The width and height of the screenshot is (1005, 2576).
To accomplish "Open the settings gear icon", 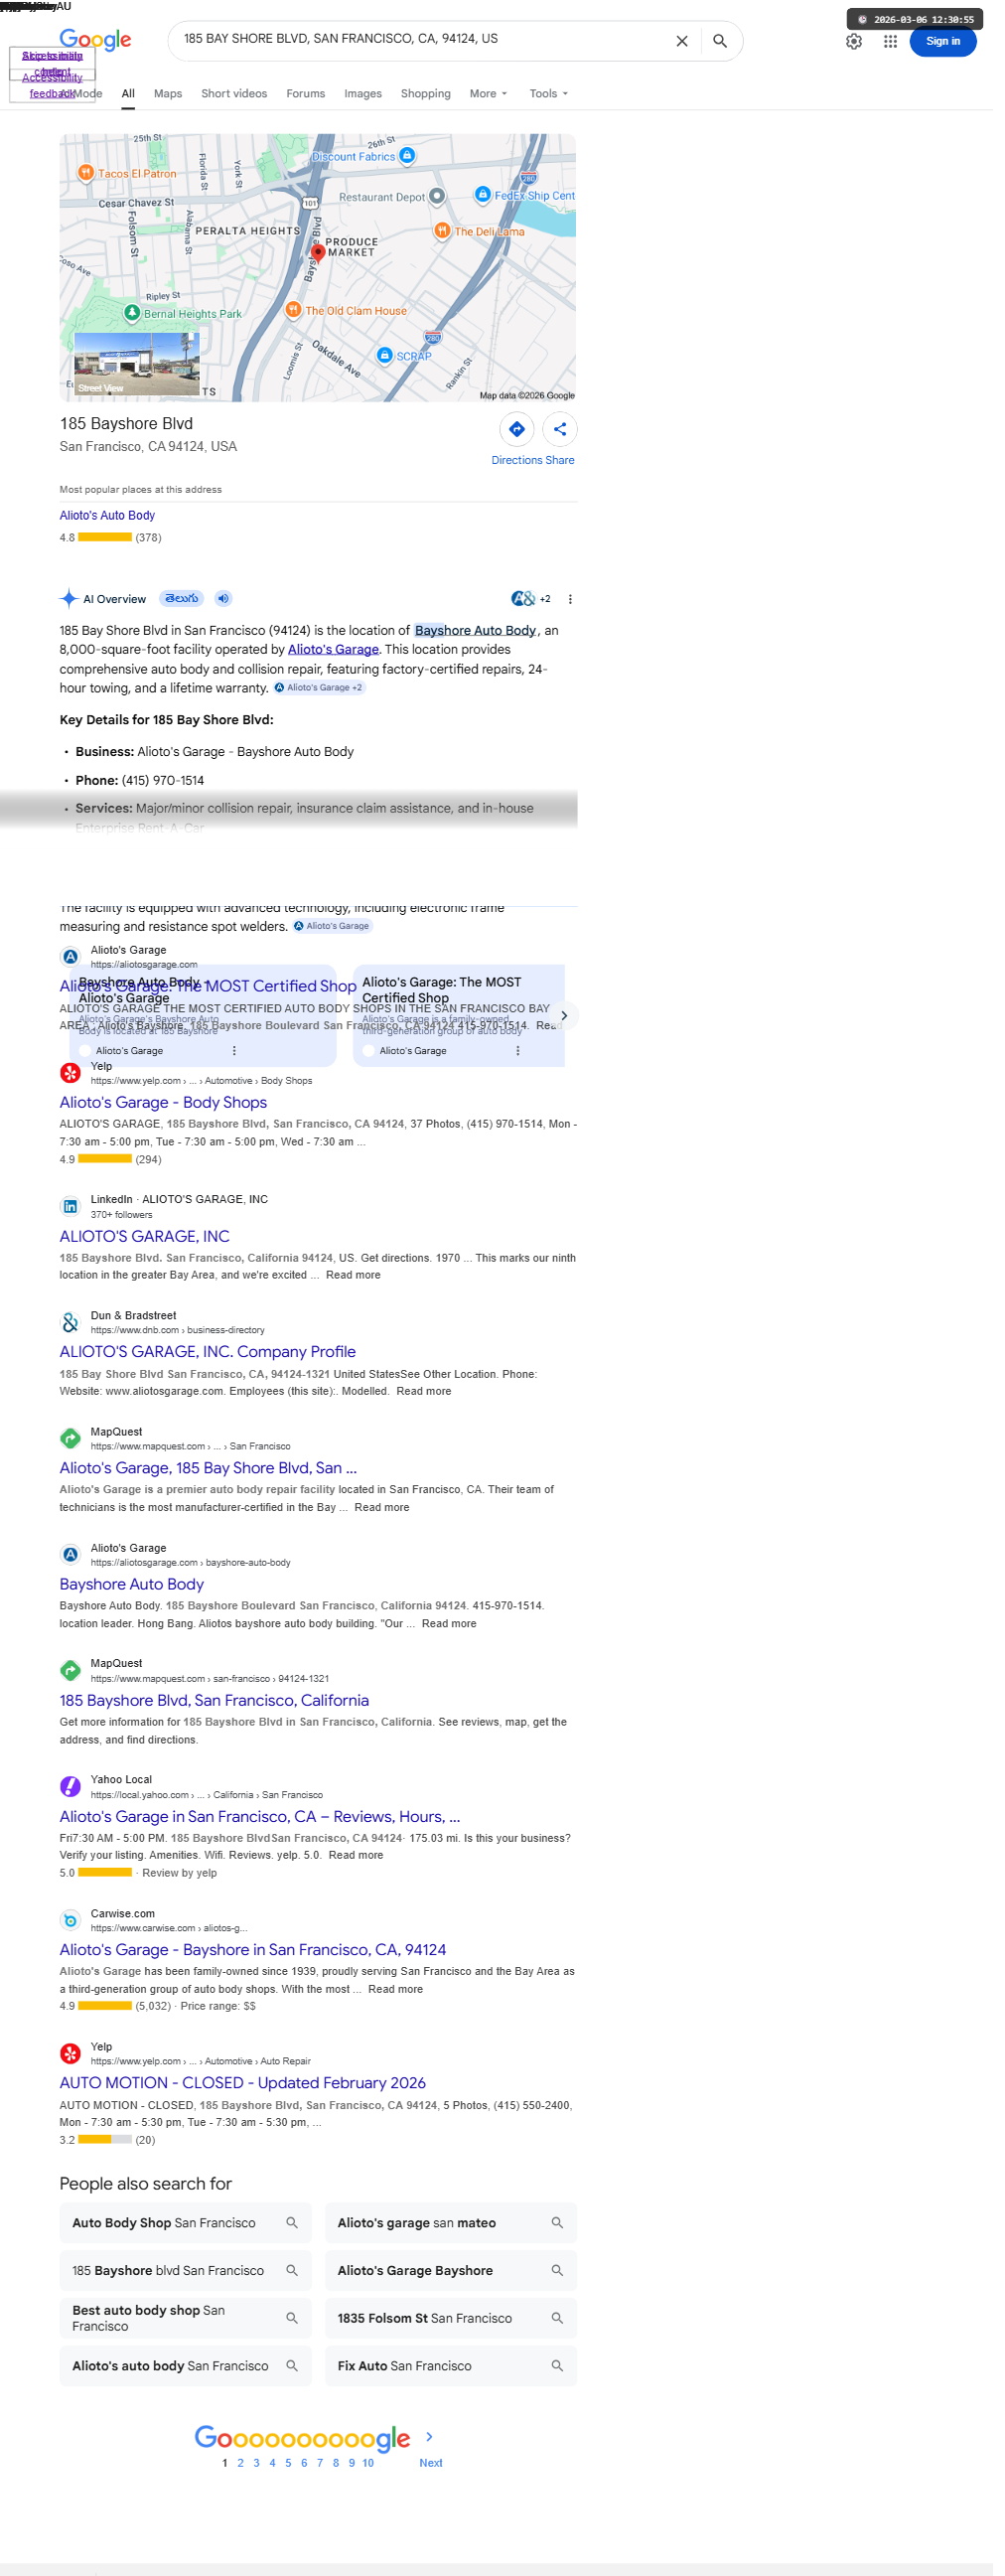I will pos(854,41).
